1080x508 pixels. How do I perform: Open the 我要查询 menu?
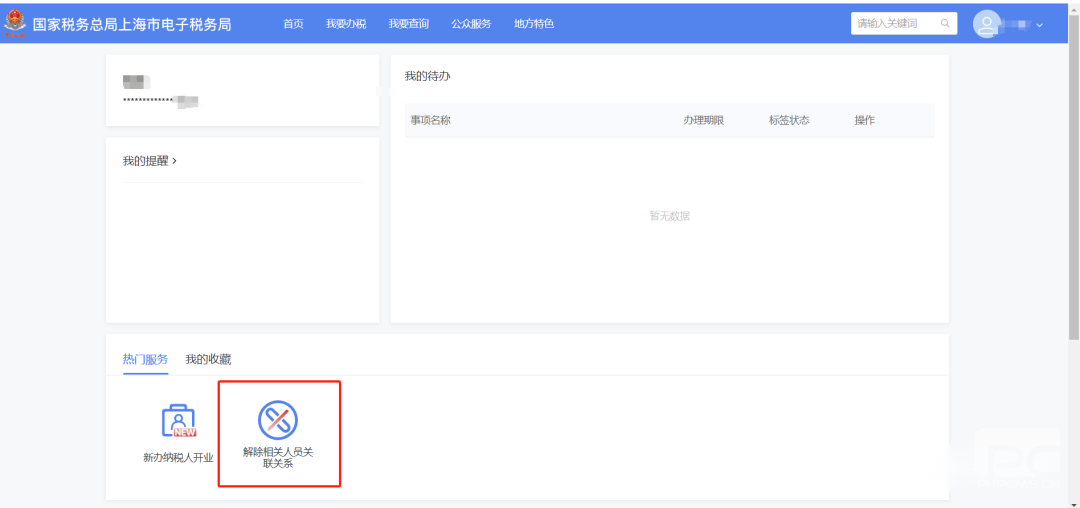409,24
